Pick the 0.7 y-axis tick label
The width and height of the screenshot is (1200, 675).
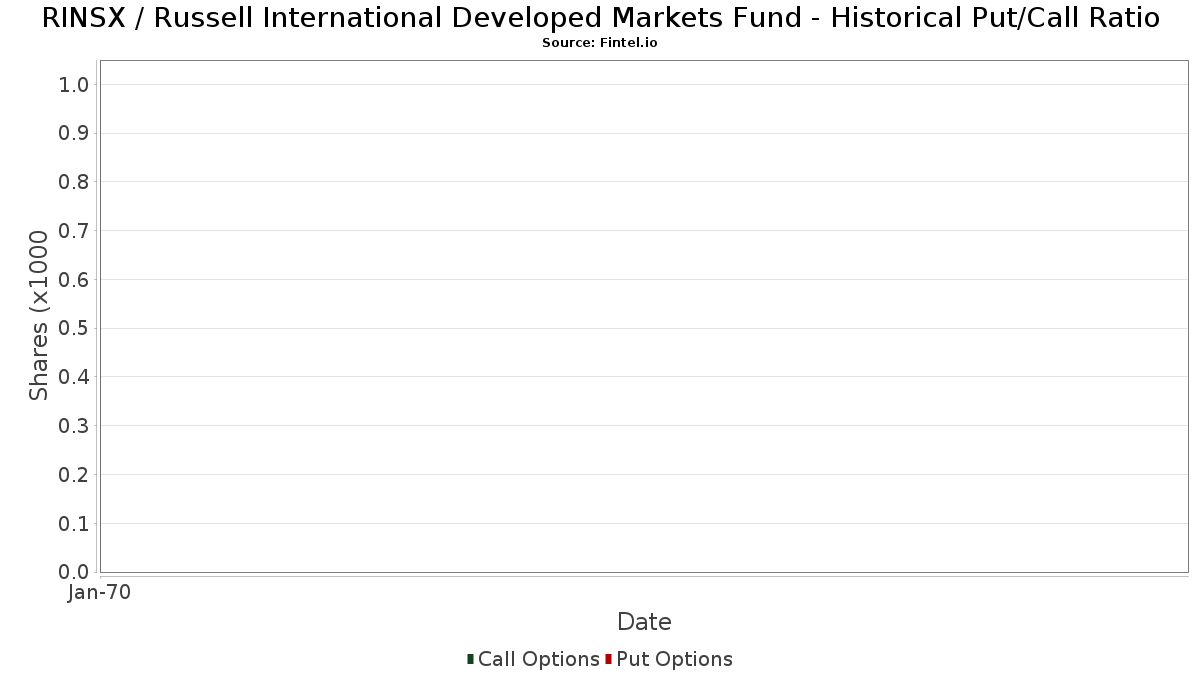pos(75,231)
